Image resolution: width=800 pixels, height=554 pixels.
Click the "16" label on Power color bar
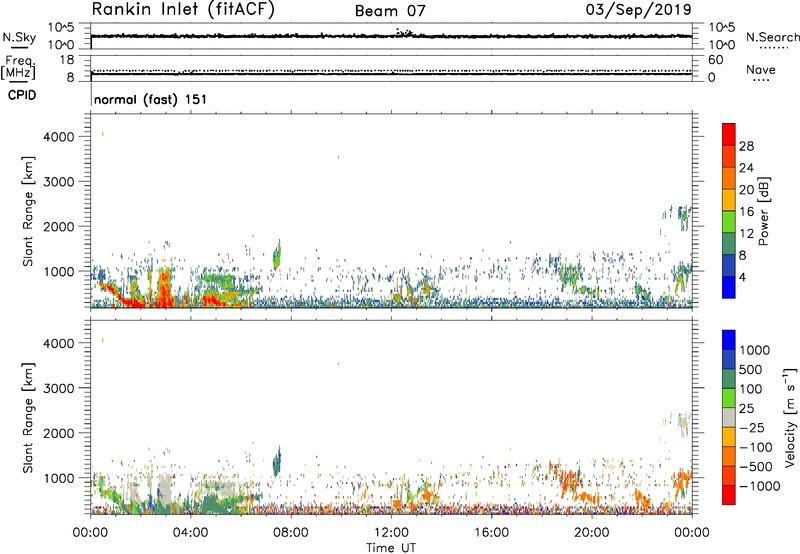746,212
